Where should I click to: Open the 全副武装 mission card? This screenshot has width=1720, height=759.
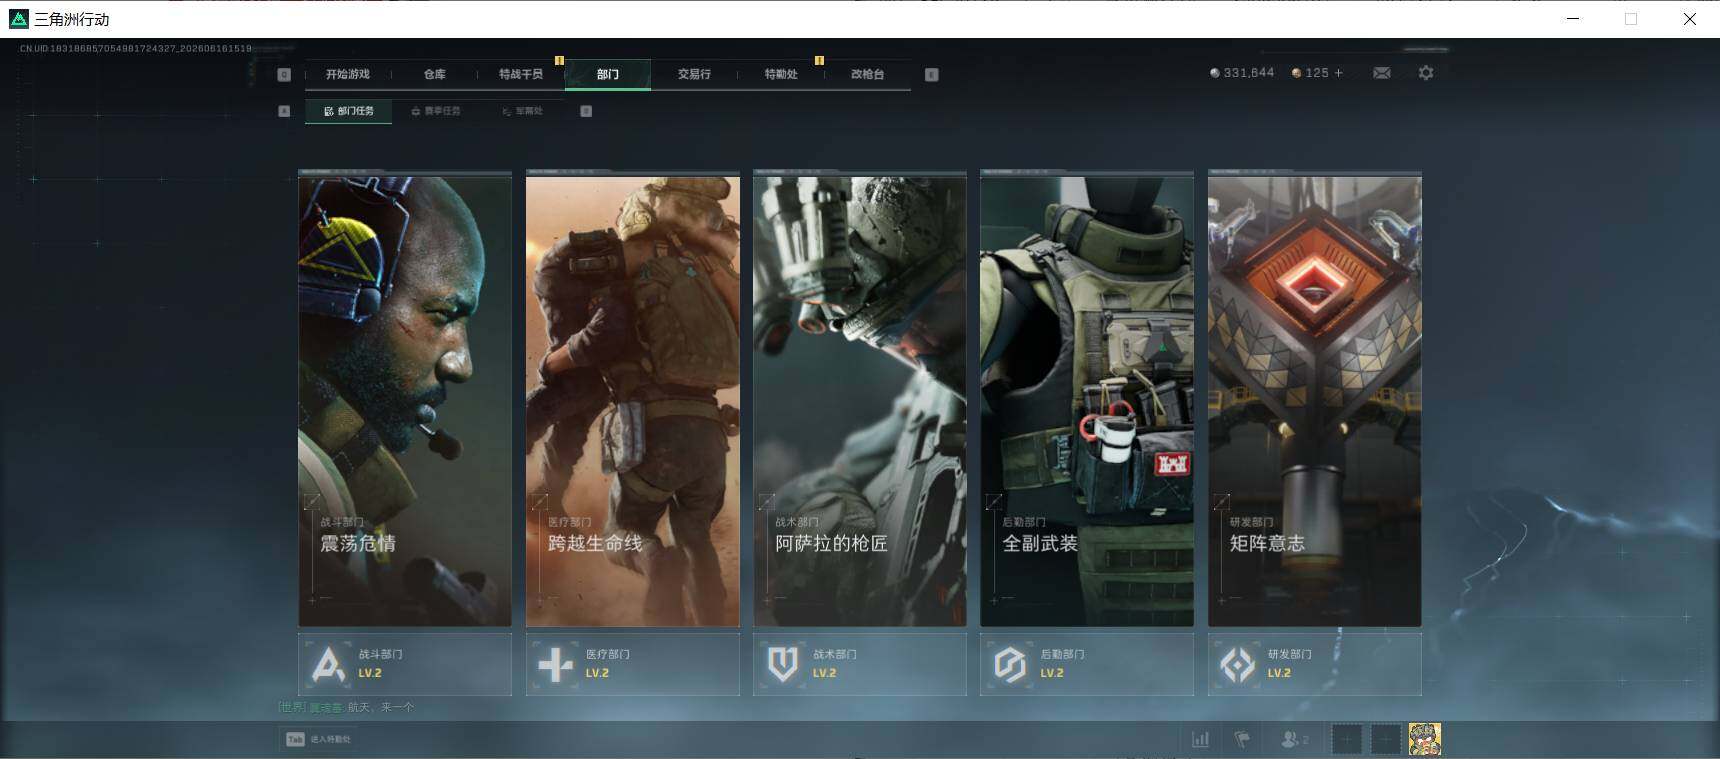[1087, 399]
